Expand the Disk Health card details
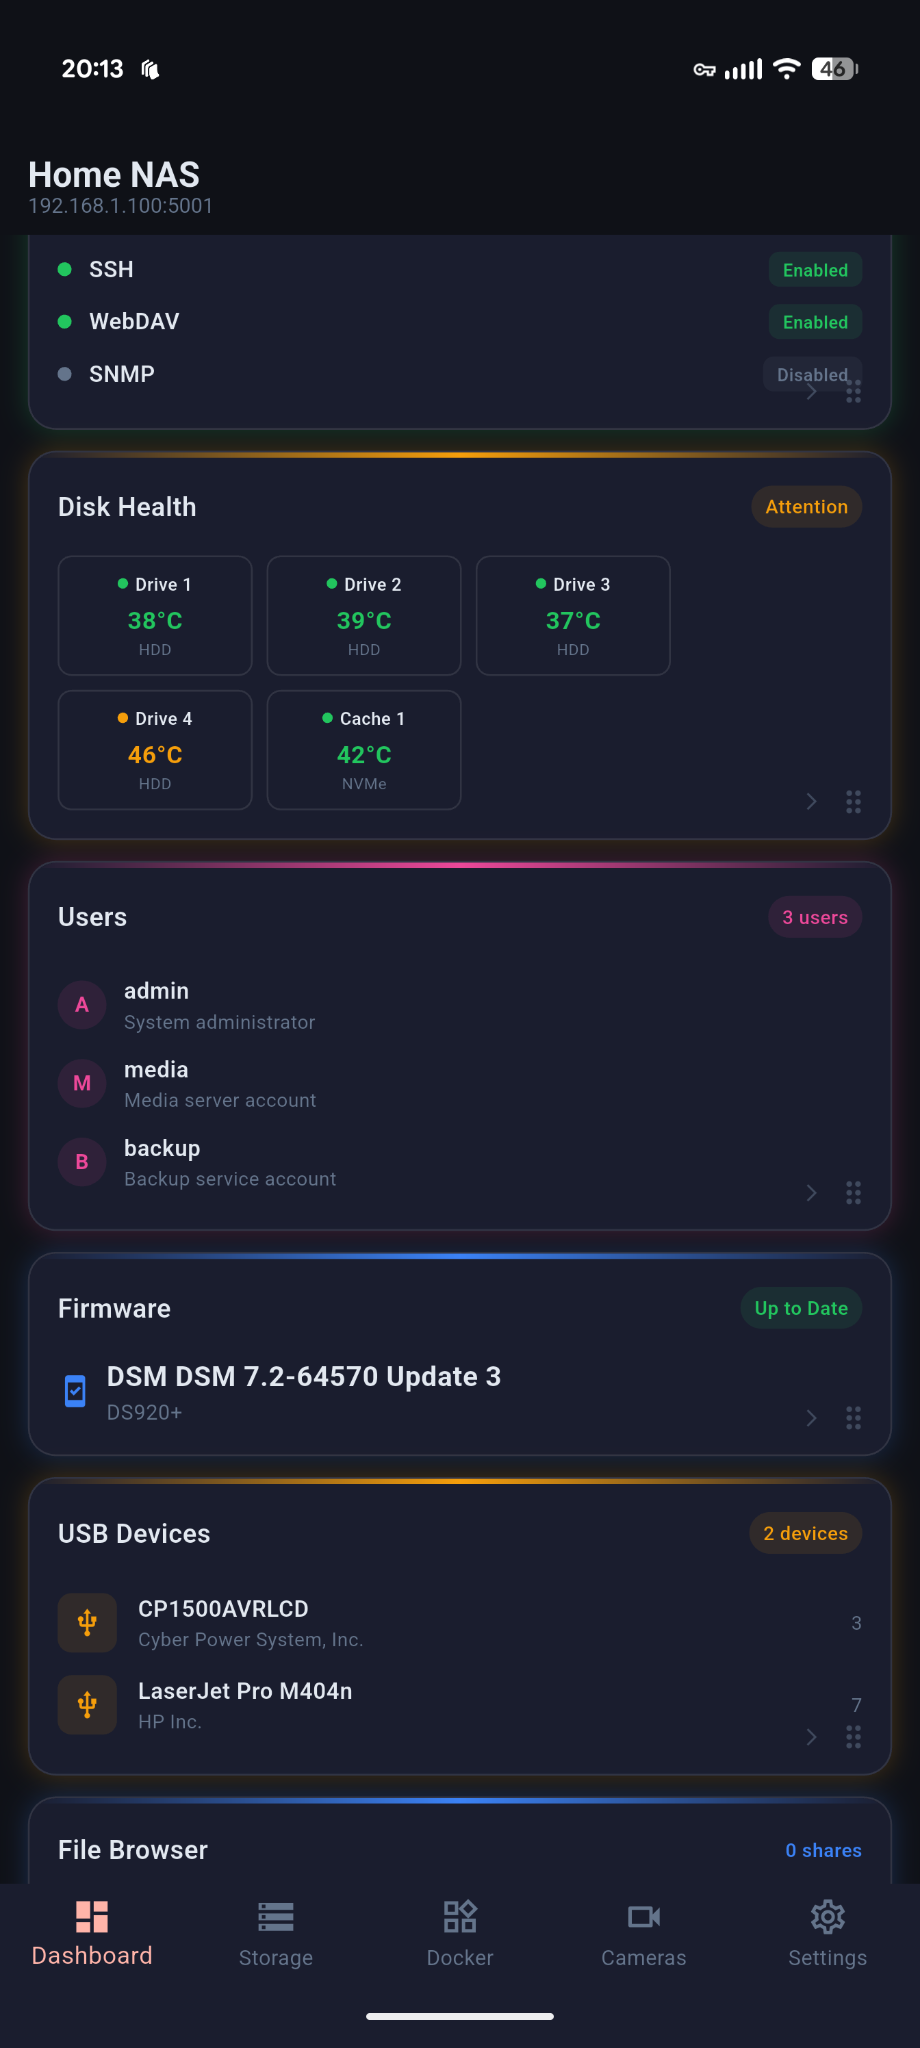The image size is (920, 2048). pos(810,801)
